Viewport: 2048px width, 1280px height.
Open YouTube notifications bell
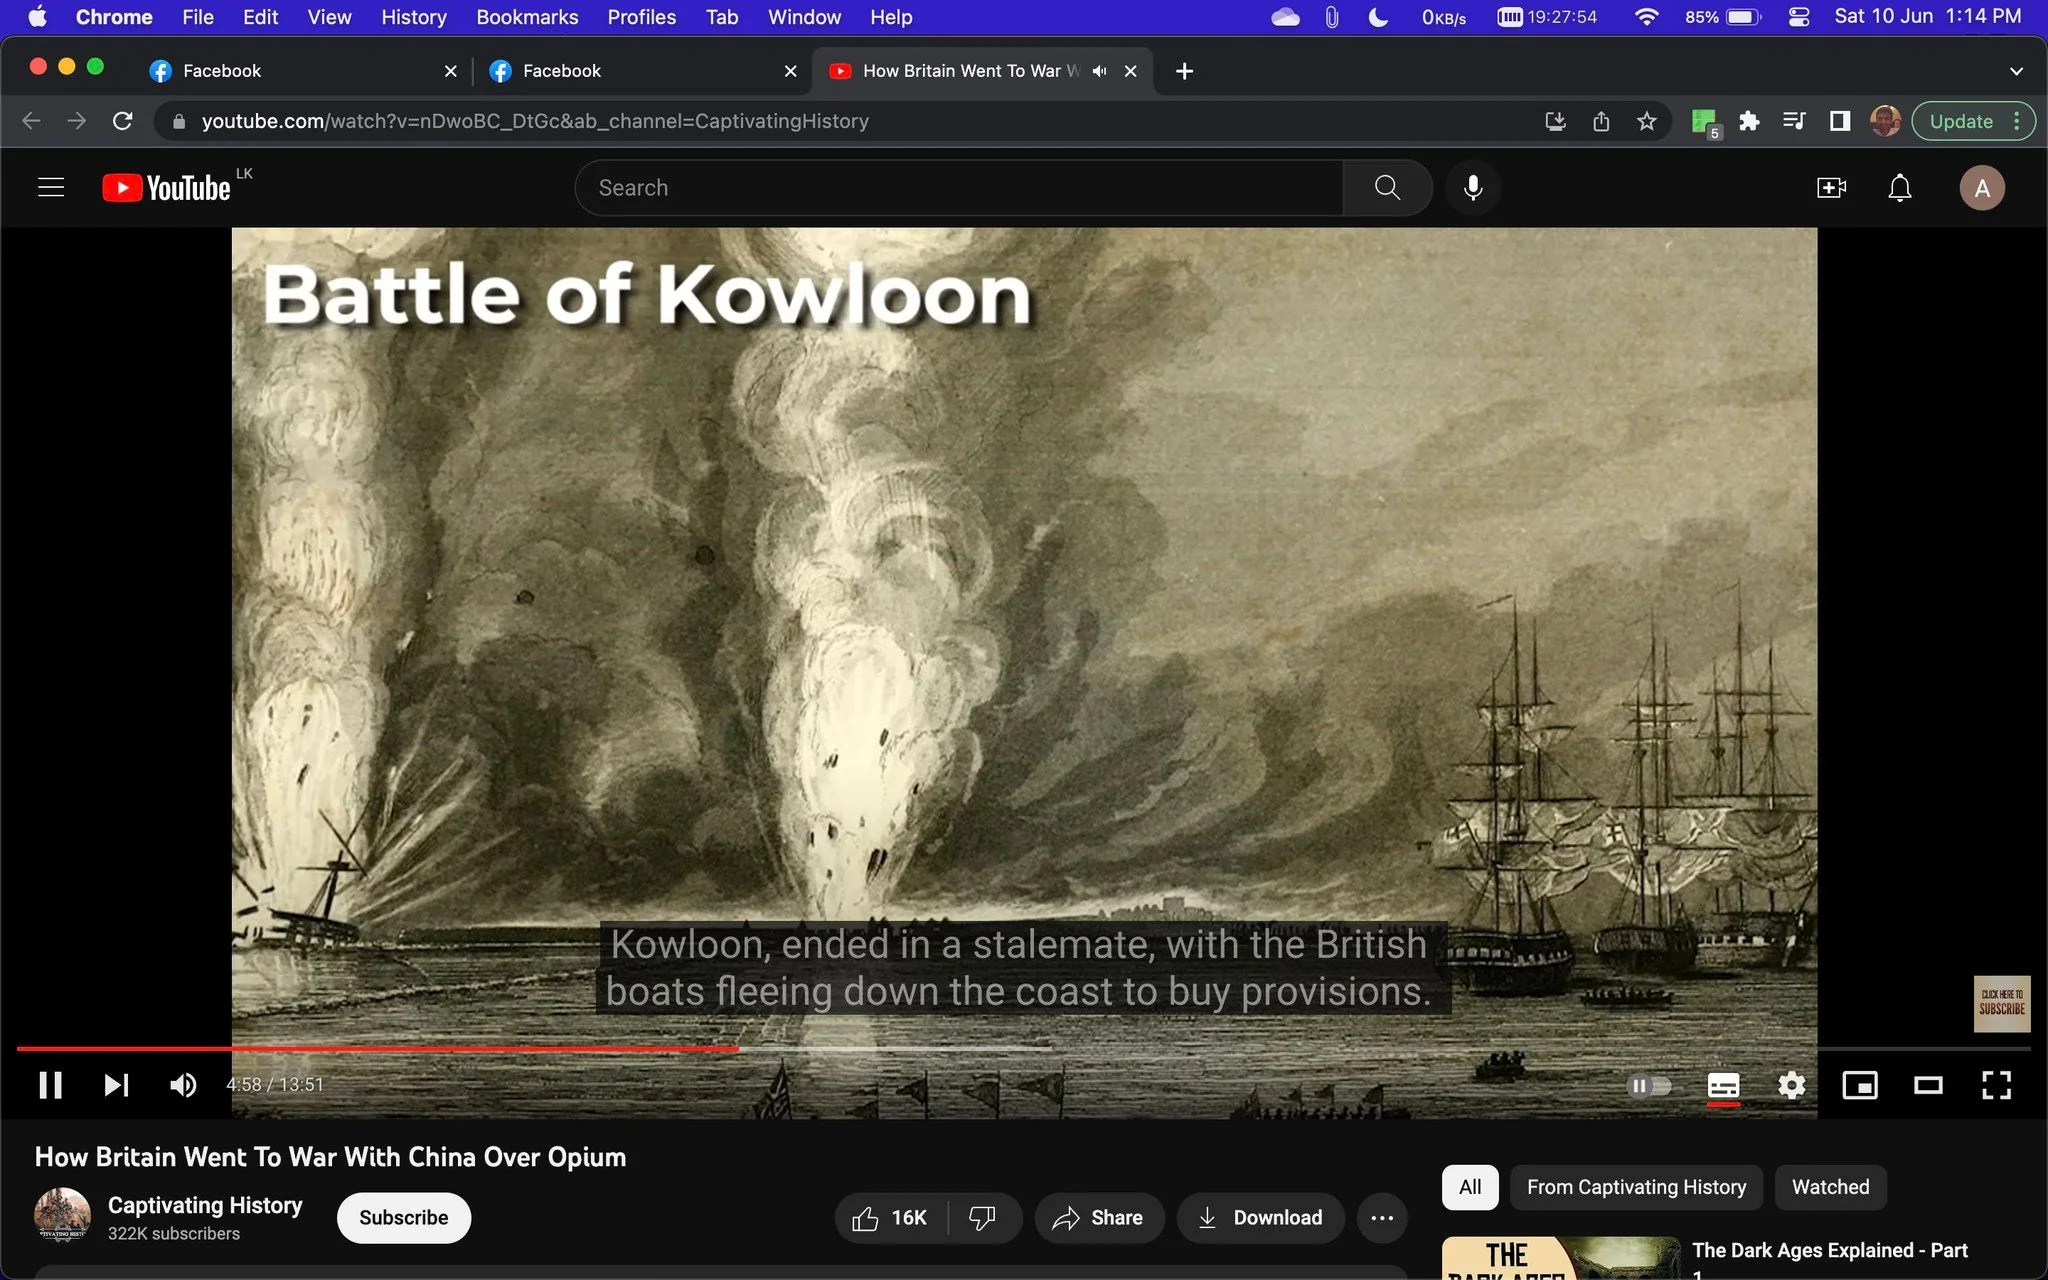[1900, 188]
